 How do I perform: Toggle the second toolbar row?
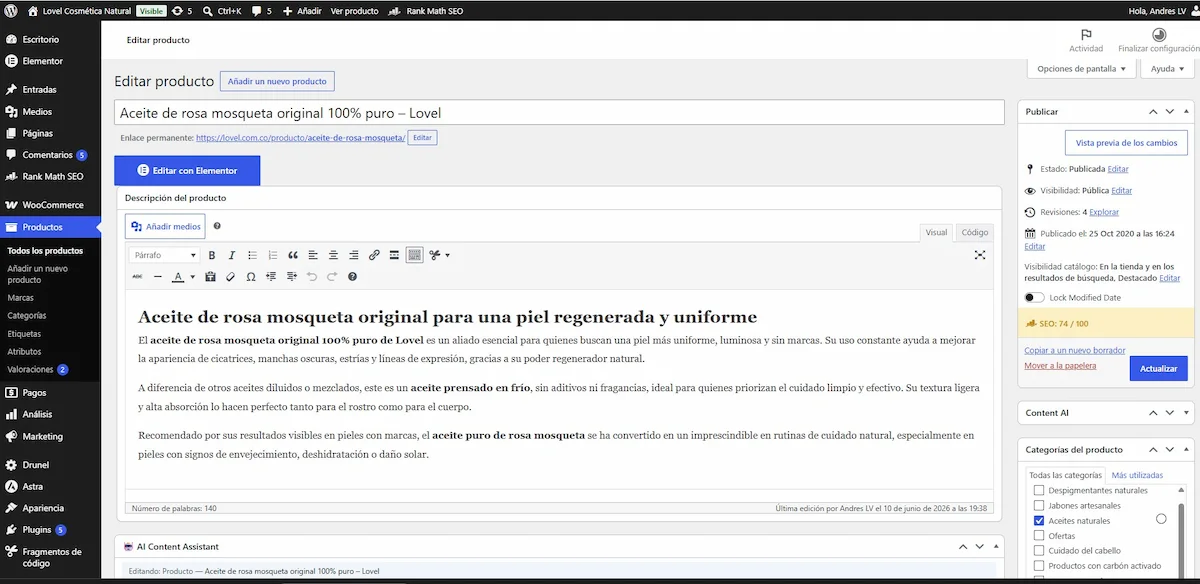pos(415,255)
